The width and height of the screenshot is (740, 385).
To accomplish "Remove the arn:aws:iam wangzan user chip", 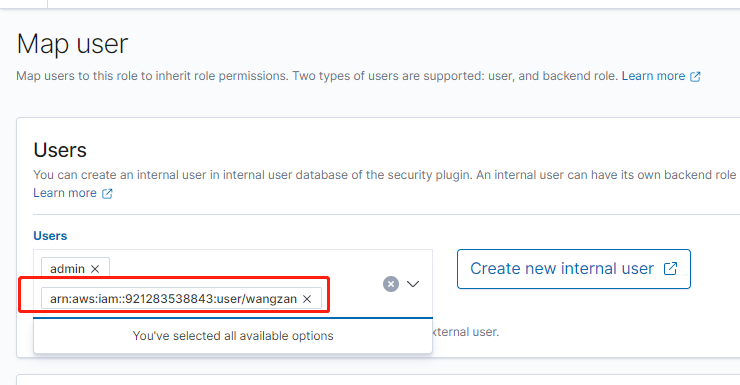I will [x=307, y=299].
